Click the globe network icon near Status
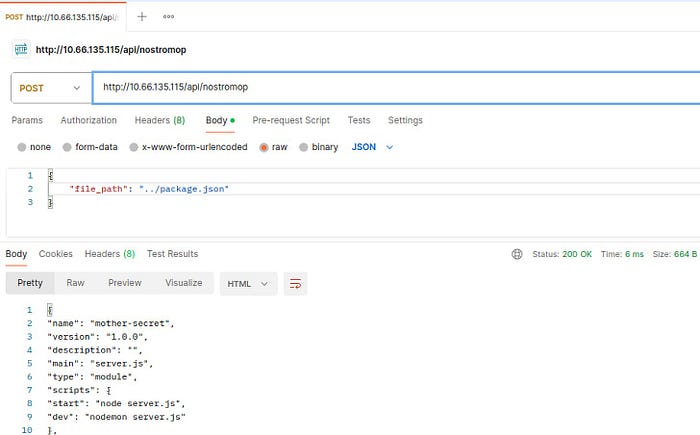This screenshot has width=700, height=435. [x=517, y=254]
